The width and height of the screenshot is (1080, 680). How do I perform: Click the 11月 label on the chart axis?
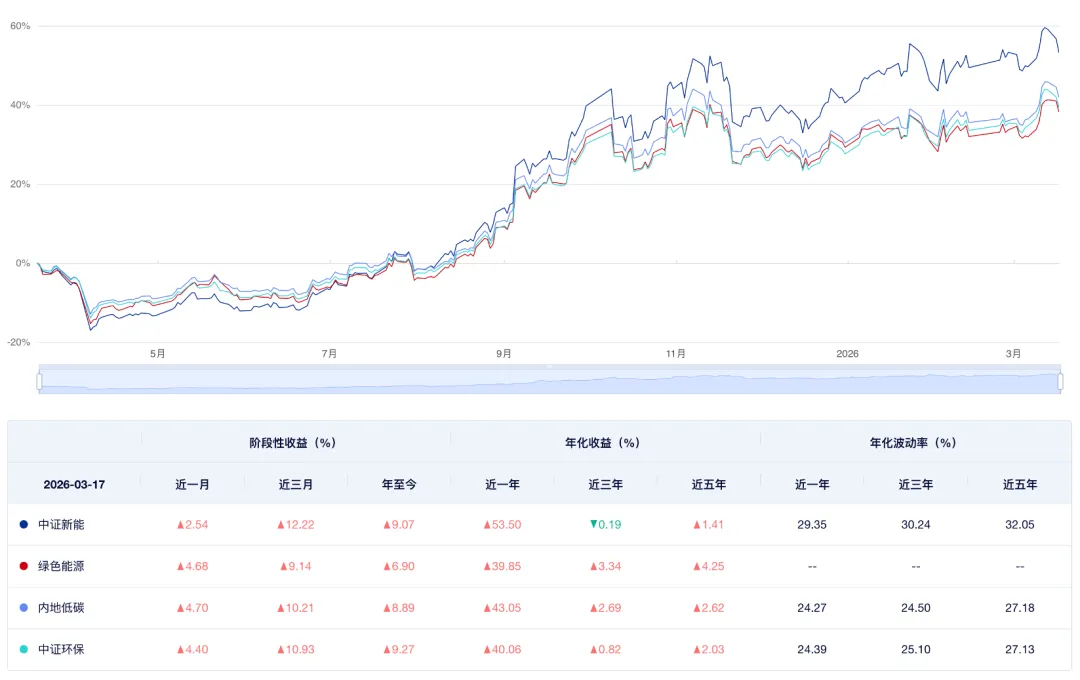click(x=676, y=354)
